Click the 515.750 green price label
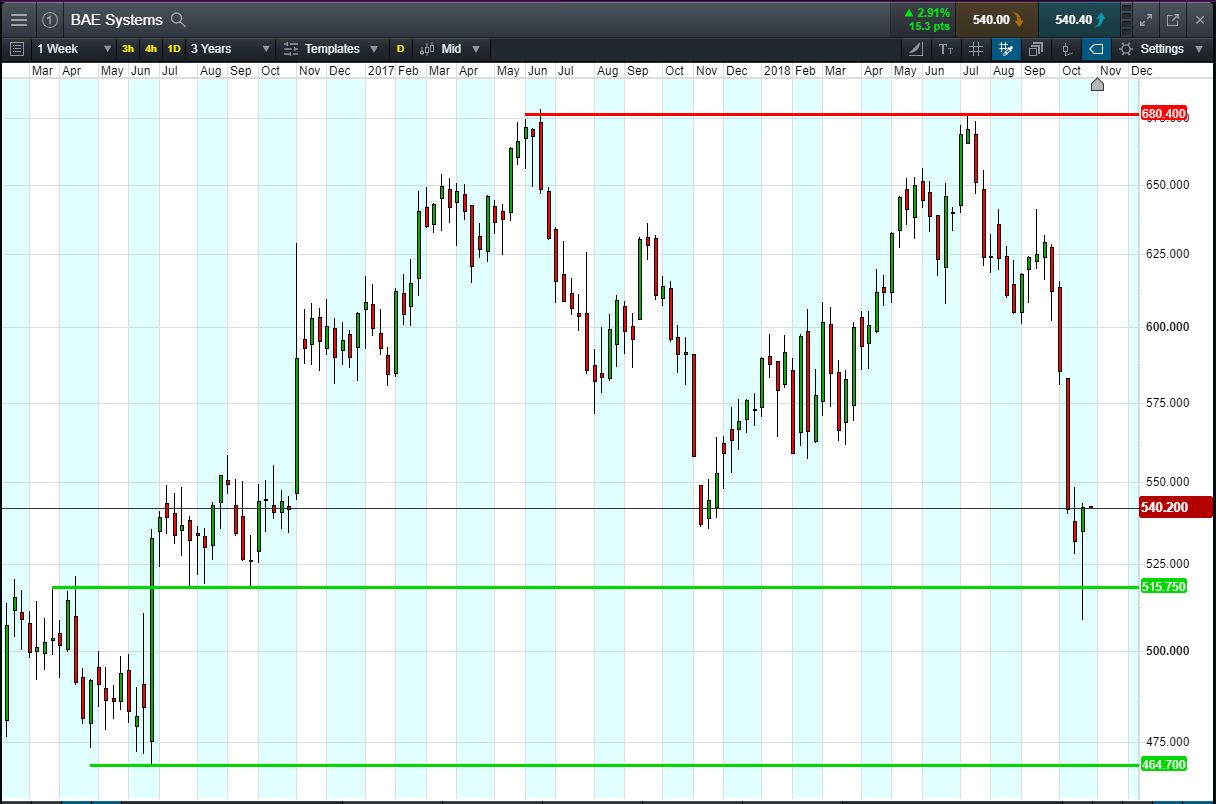The image size is (1216, 804). 1164,587
